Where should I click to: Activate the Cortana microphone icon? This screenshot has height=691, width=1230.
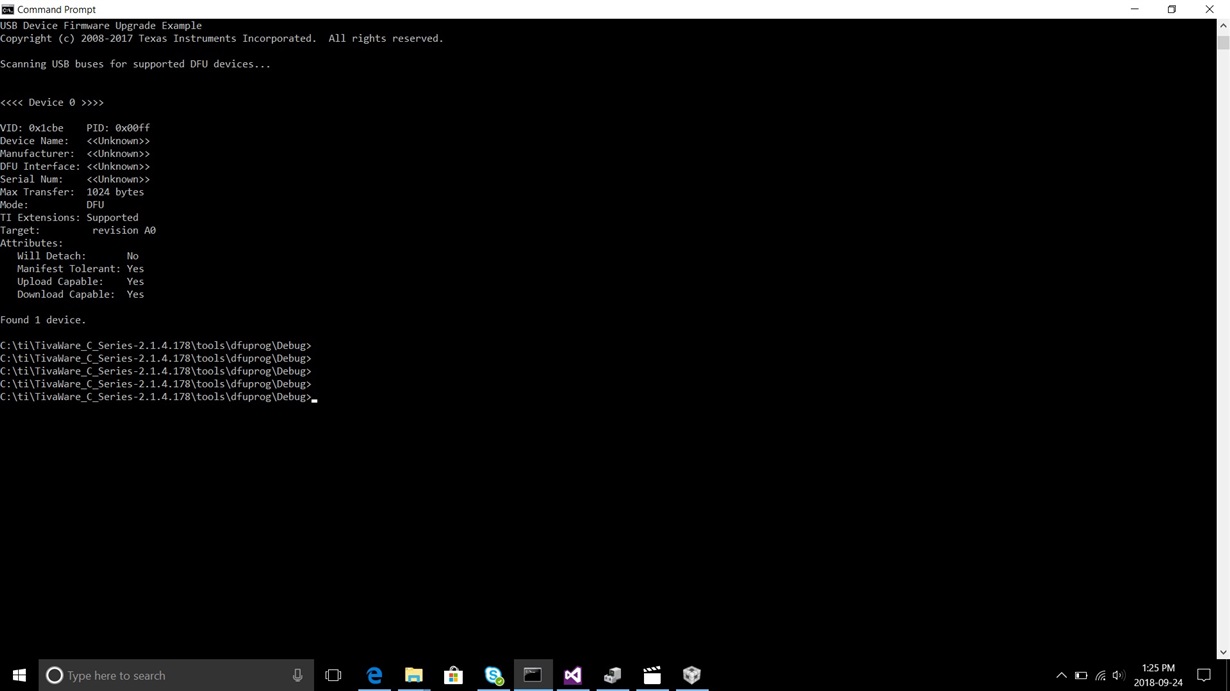(x=297, y=675)
